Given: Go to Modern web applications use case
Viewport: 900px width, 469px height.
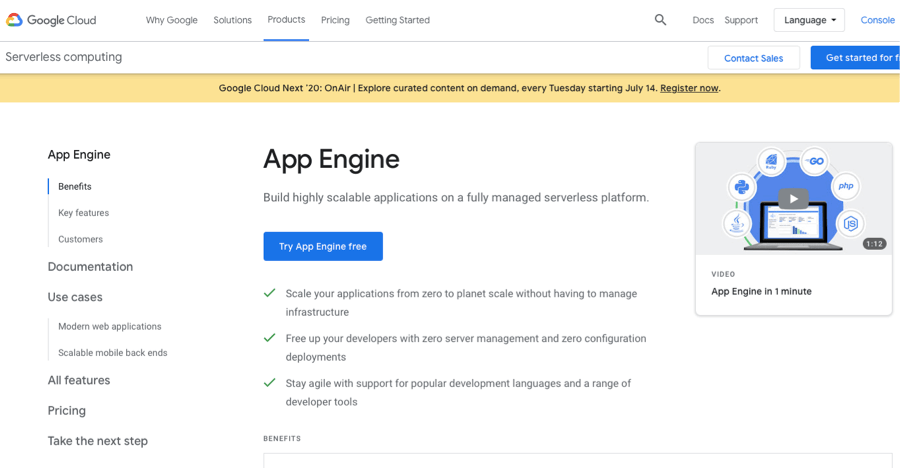Looking at the screenshot, I should click(109, 326).
